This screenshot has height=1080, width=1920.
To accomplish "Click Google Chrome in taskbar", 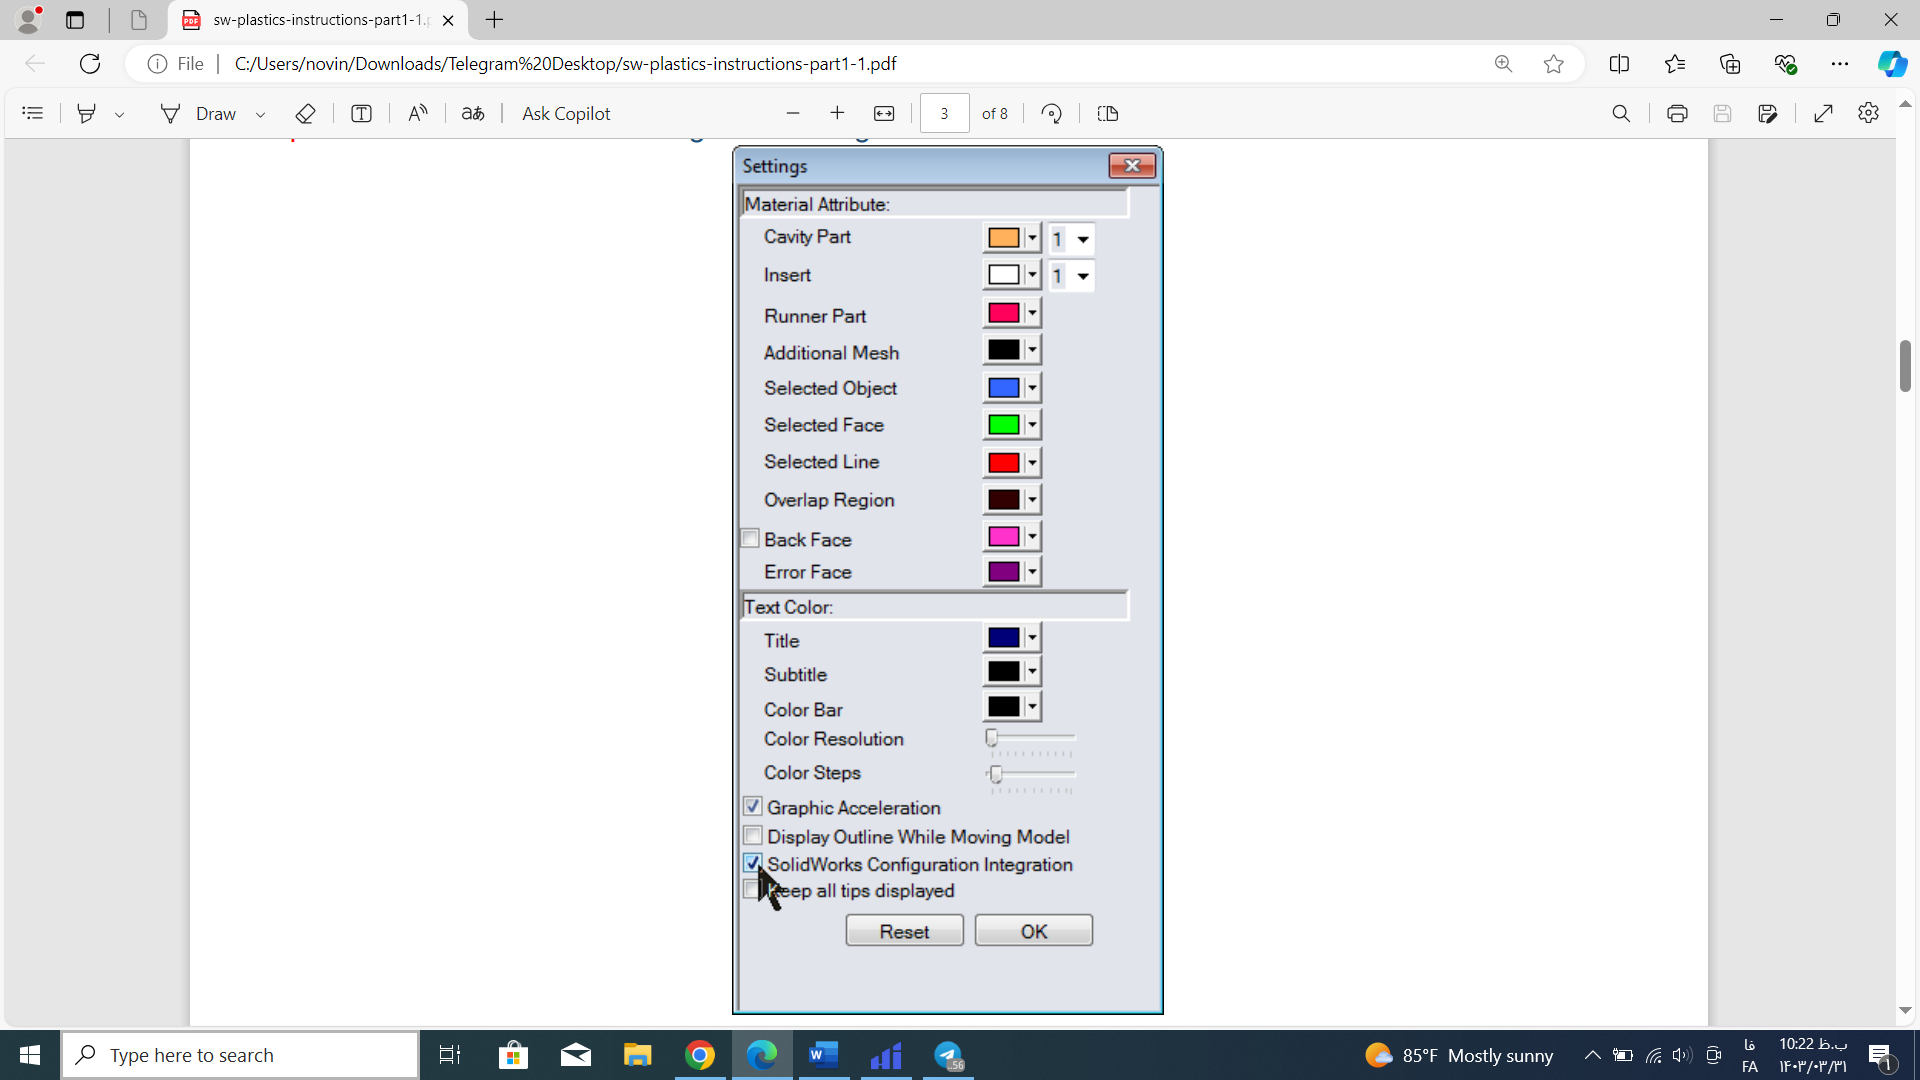I will click(699, 1054).
